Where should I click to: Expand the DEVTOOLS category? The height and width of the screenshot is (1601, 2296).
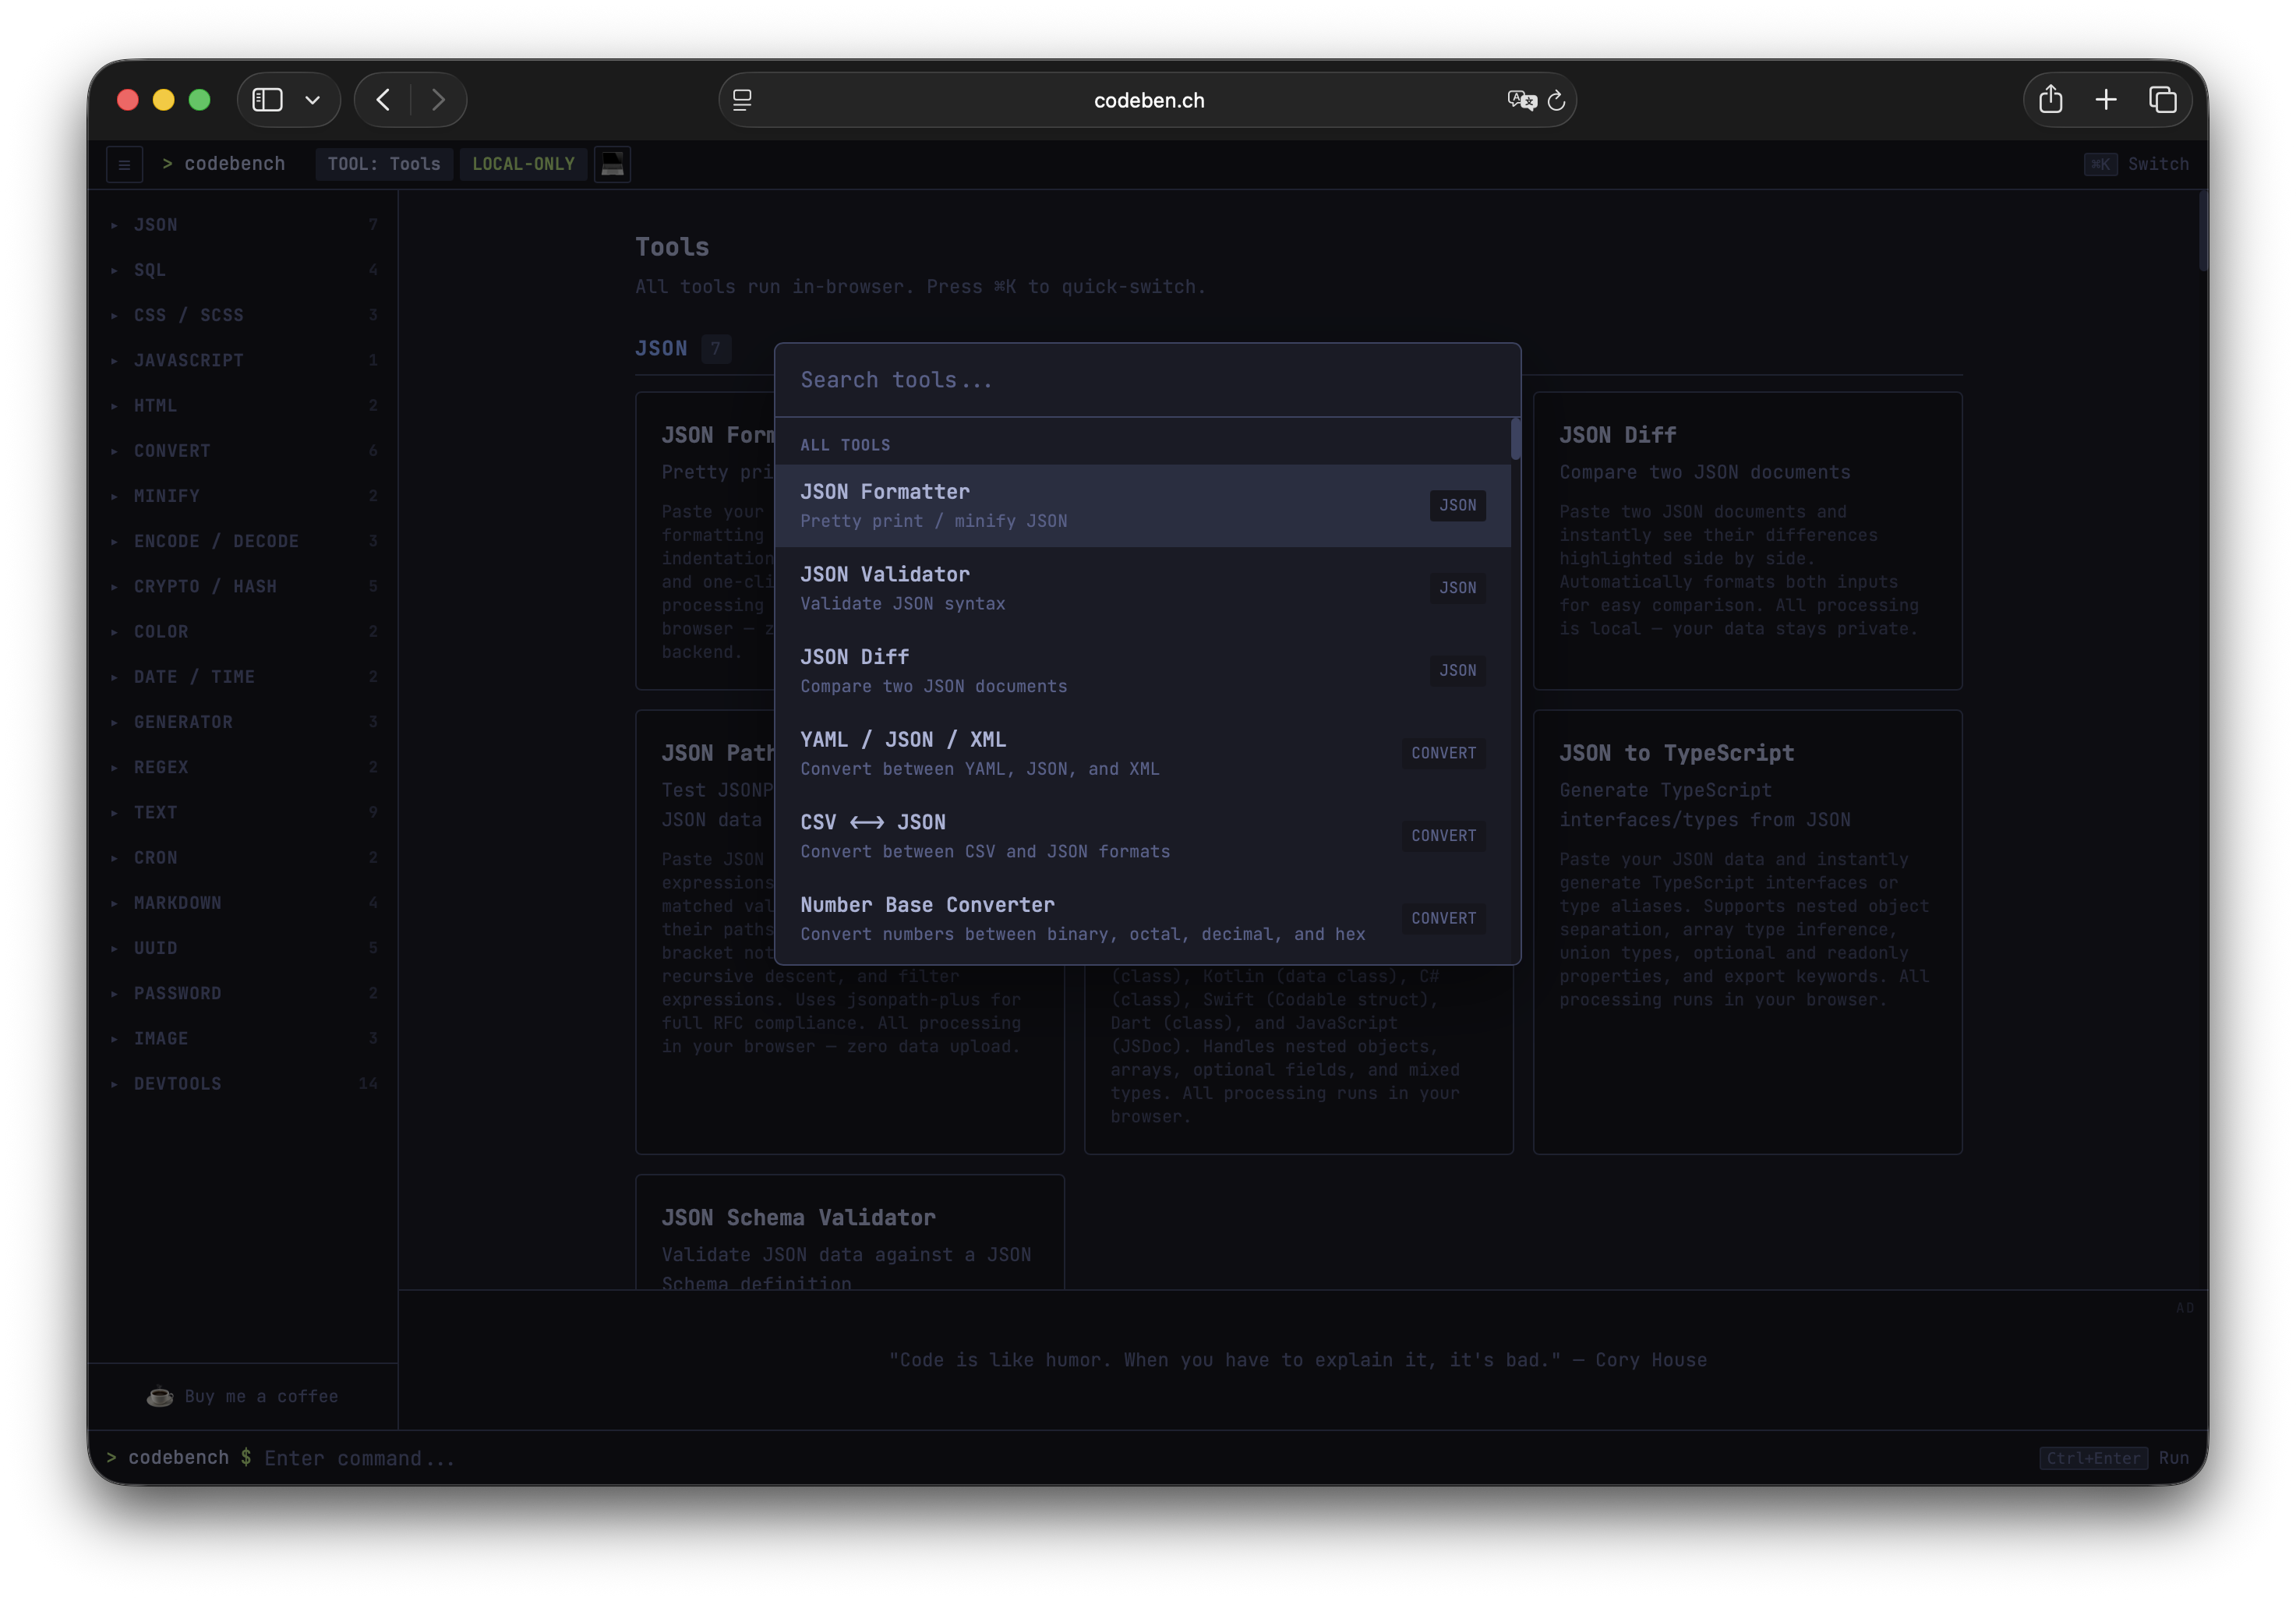coord(177,1083)
